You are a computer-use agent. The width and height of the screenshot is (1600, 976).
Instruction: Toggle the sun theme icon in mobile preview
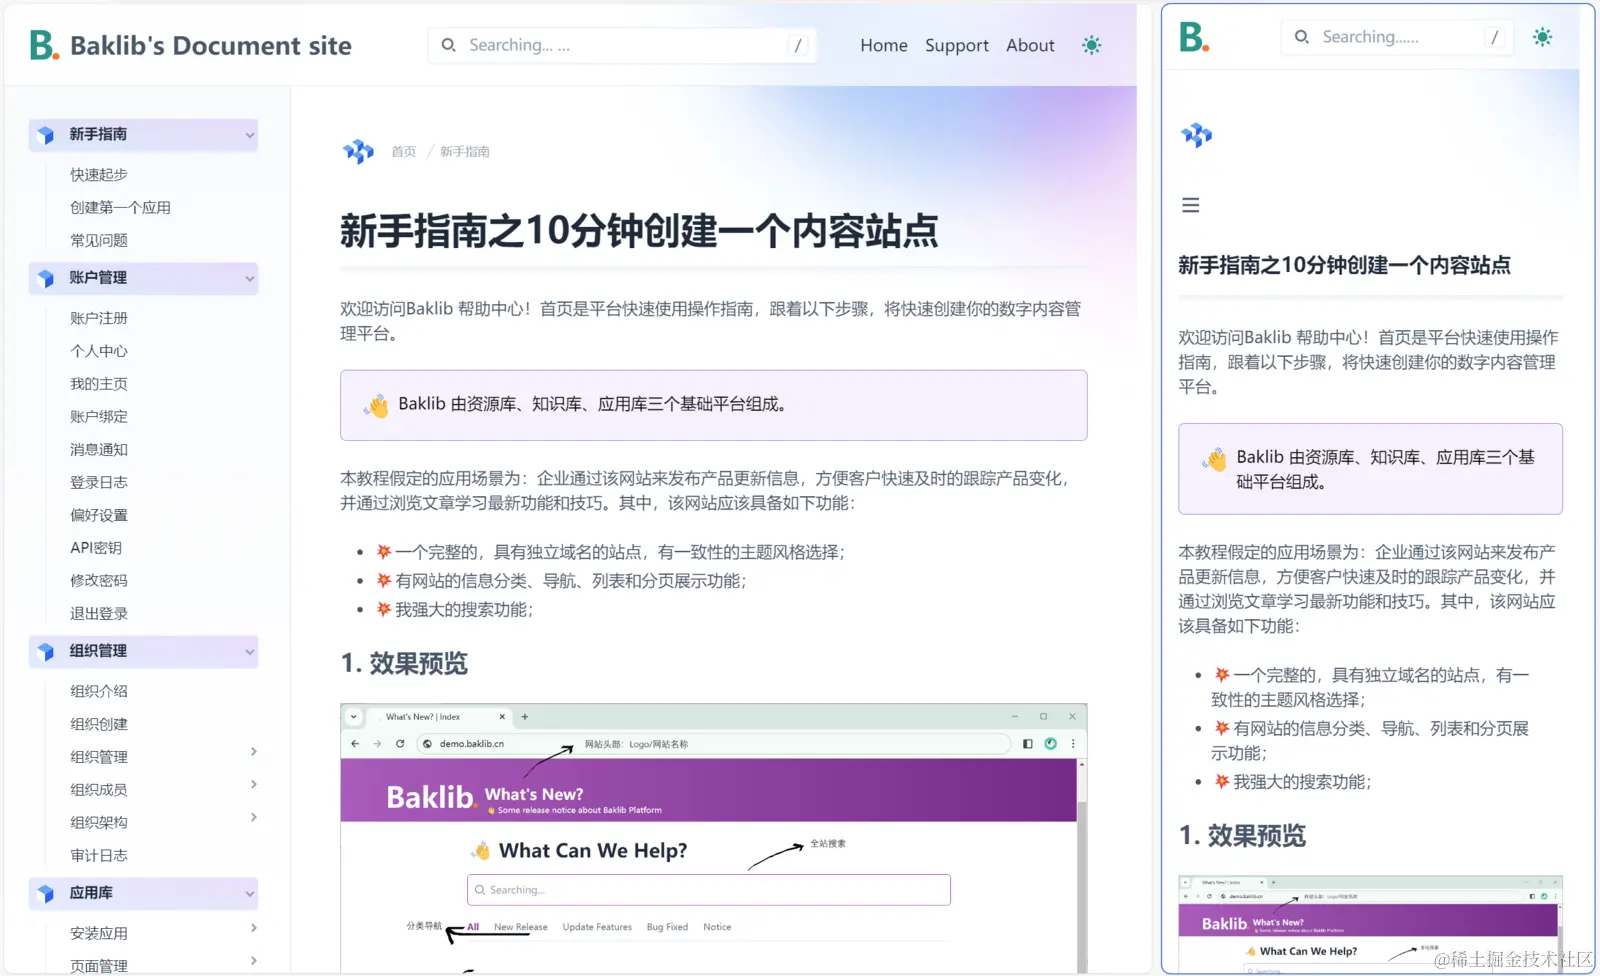coord(1543,37)
